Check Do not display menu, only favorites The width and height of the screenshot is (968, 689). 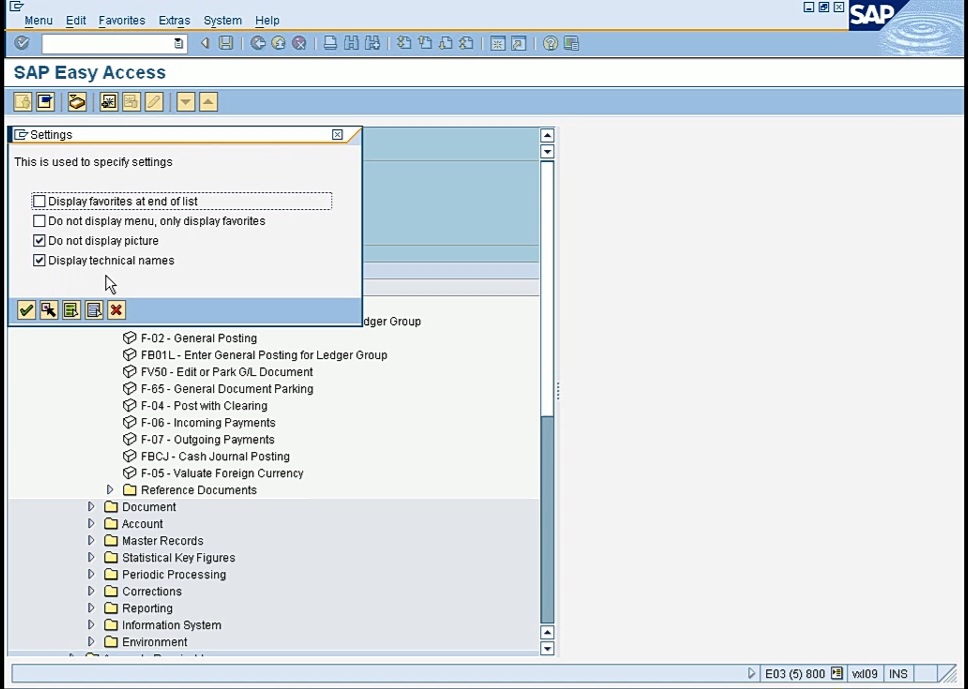point(39,221)
